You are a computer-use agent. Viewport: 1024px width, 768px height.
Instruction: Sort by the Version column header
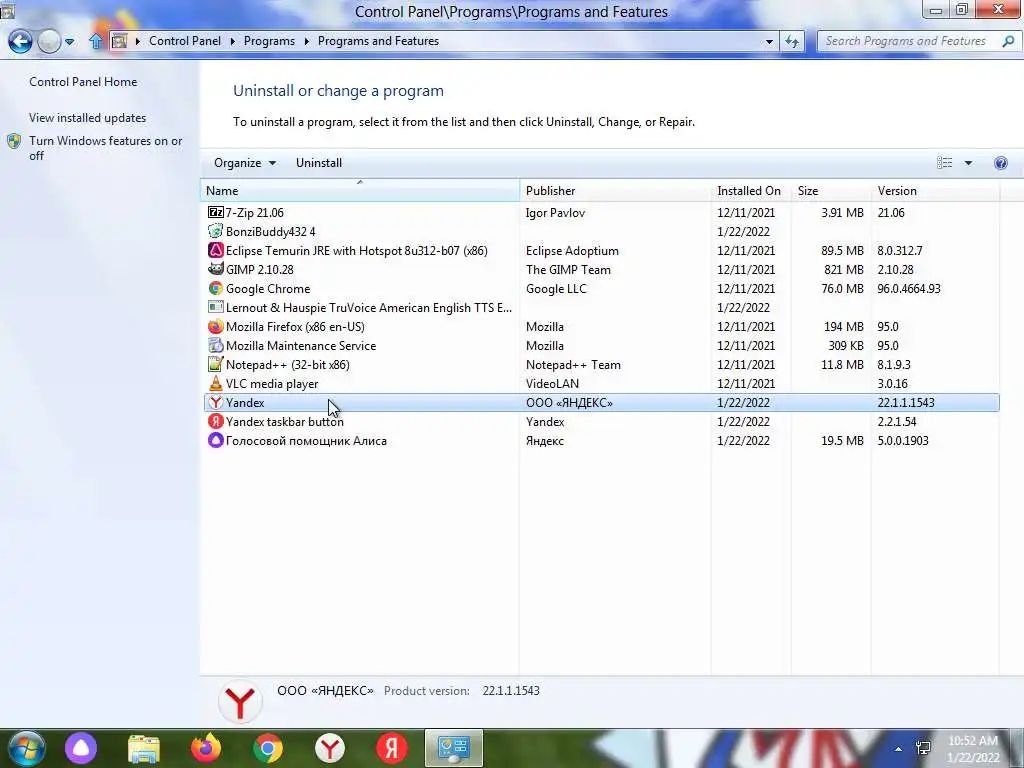pyautogui.click(x=935, y=191)
